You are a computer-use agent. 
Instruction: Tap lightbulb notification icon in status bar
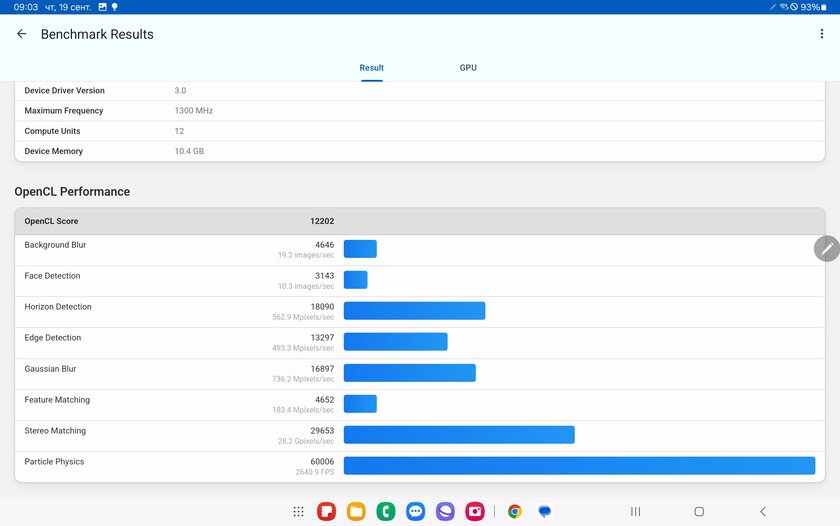tap(114, 7)
